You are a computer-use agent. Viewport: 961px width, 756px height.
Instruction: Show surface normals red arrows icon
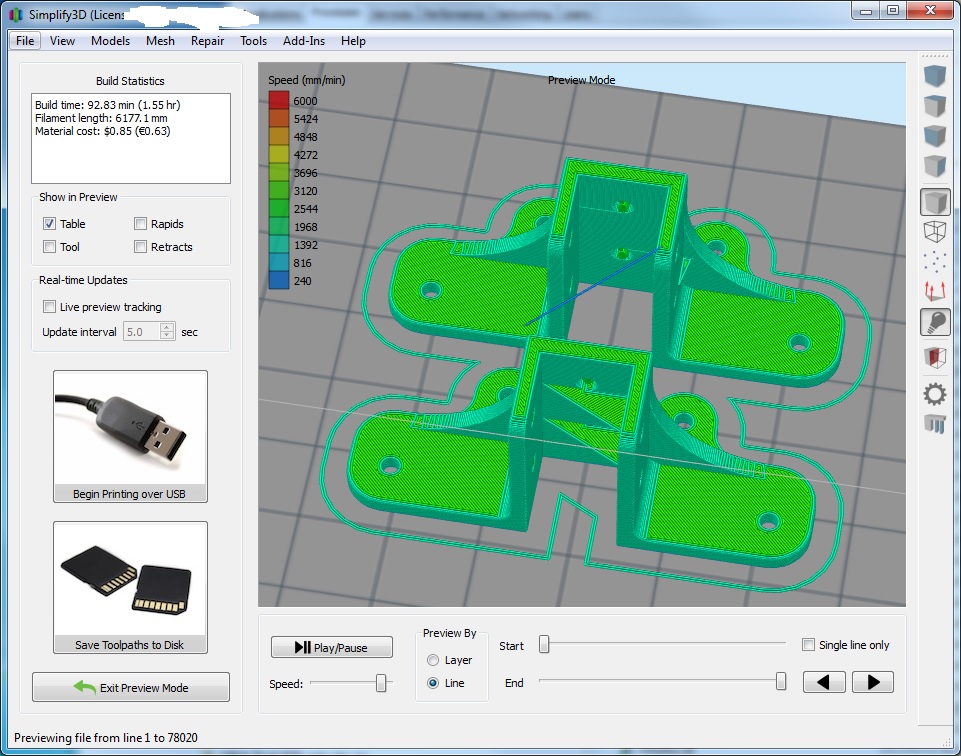click(935, 292)
